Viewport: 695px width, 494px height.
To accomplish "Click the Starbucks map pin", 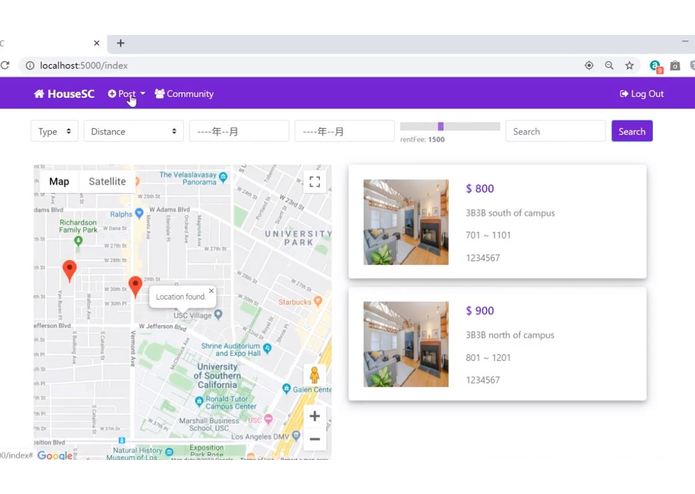I will point(318,301).
